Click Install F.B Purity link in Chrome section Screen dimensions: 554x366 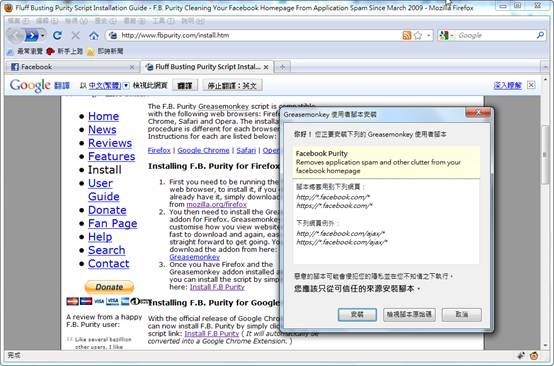(212, 334)
